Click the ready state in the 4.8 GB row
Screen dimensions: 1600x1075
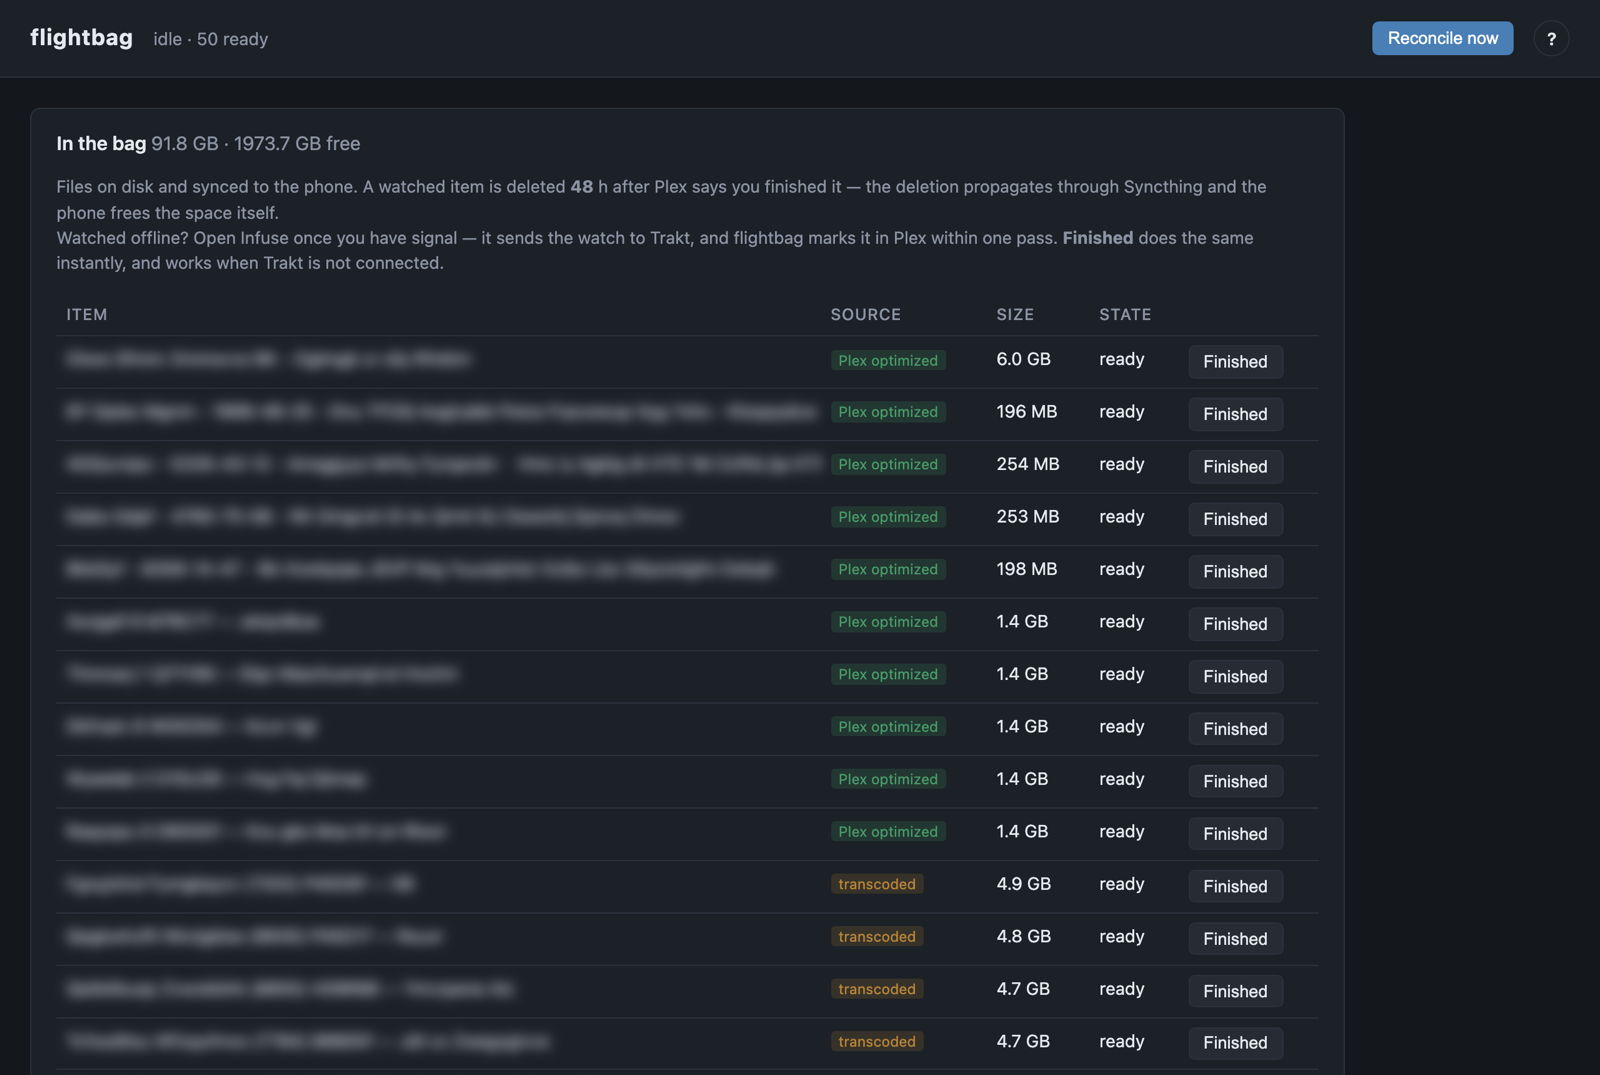coord(1121,937)
